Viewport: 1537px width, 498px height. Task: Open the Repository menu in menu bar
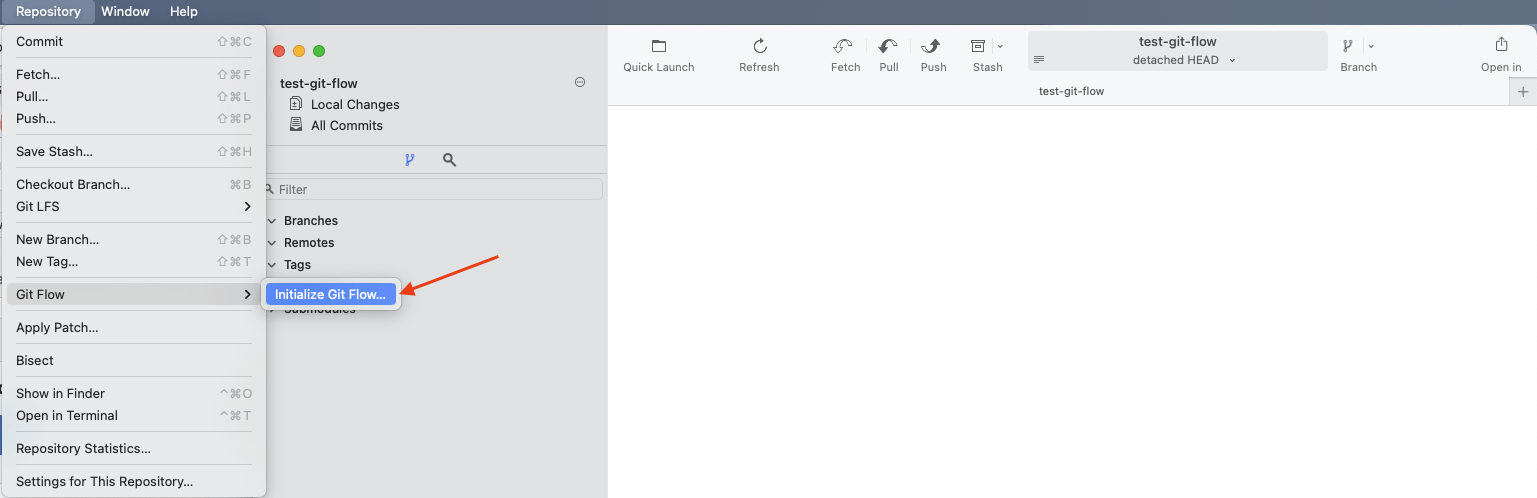pyautogui.click(x=48, y=12)
